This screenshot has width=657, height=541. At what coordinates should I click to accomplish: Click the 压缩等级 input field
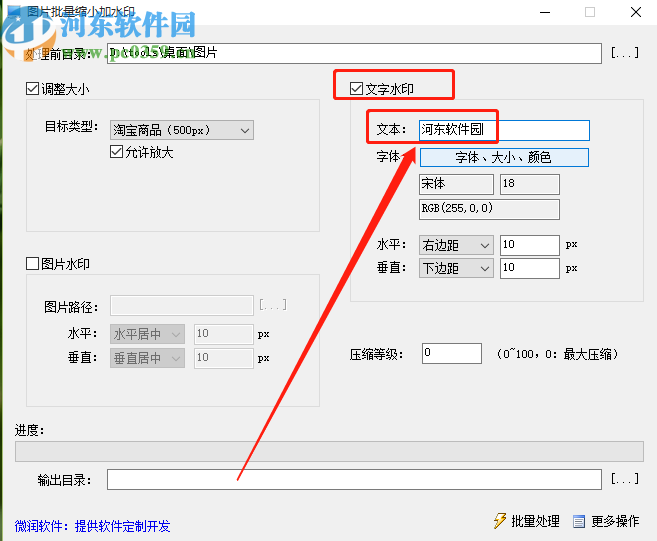[452, 353]
